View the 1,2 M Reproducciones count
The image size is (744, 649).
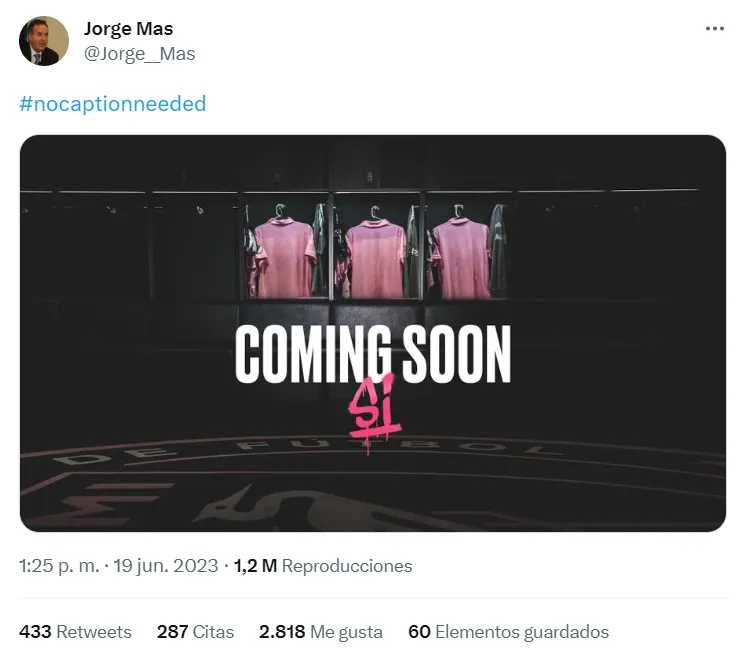323,566
